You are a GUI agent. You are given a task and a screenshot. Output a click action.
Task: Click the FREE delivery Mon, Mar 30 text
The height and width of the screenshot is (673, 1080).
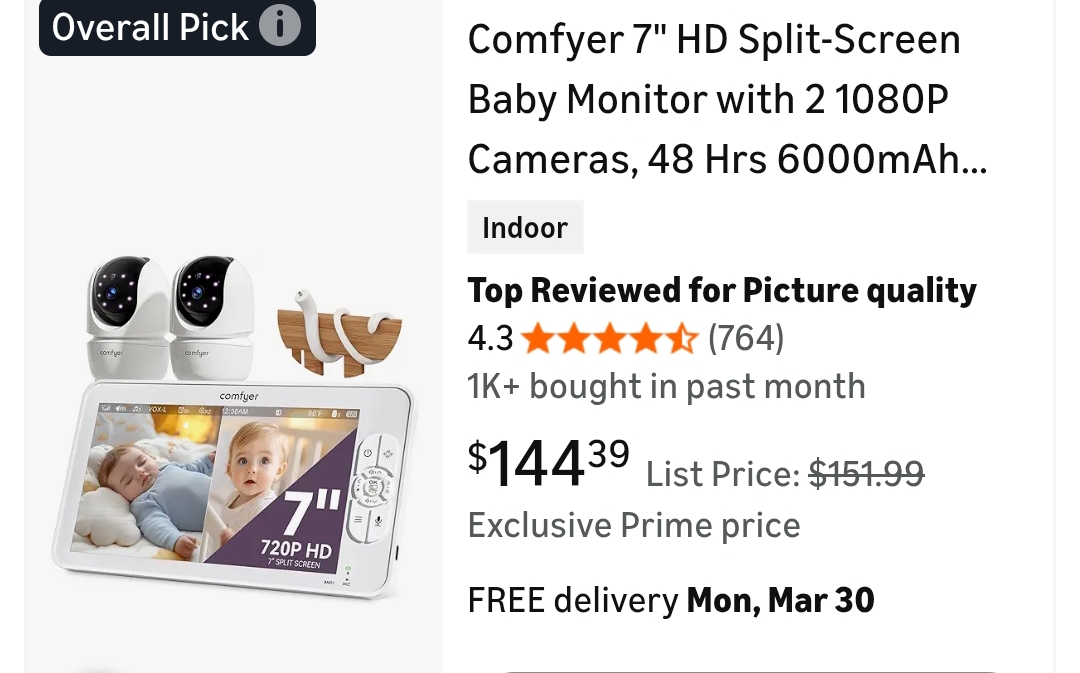[x=671, y=600]
